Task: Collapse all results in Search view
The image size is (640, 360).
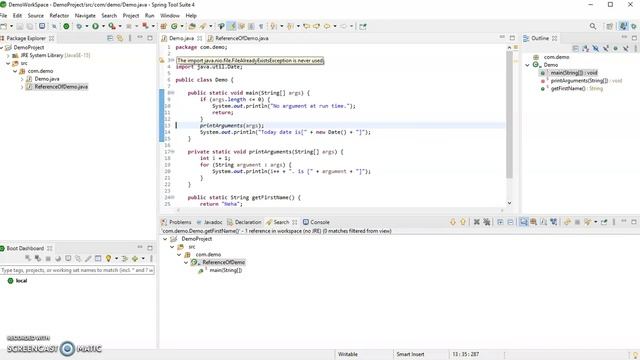Action: coord(510,222)
